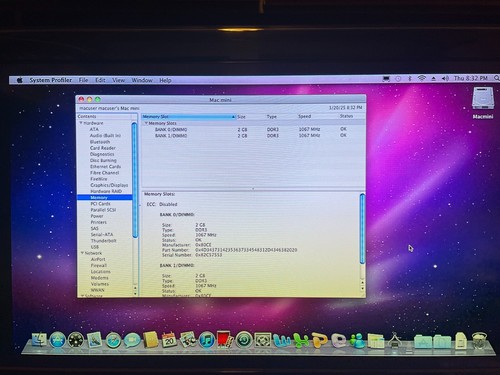Click the Wi-Fi status menu icon

click(422, 78)
